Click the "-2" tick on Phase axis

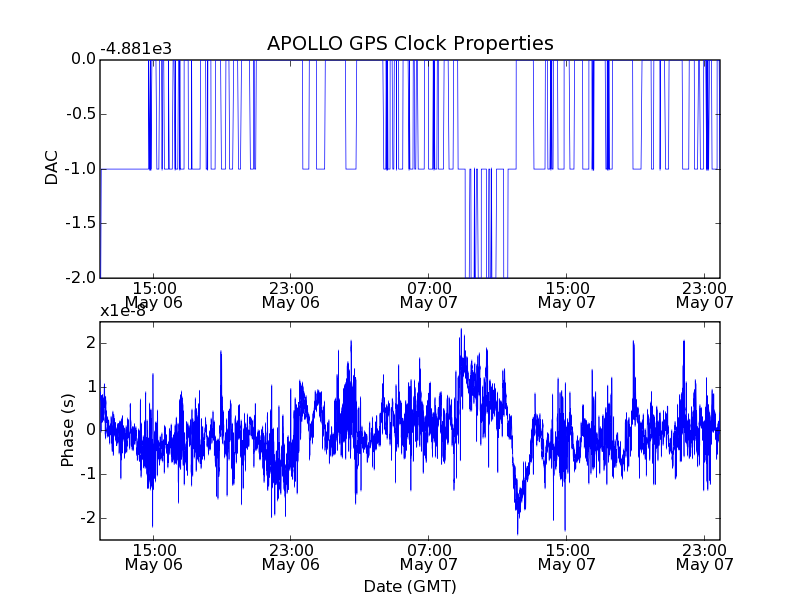(88, 518)
